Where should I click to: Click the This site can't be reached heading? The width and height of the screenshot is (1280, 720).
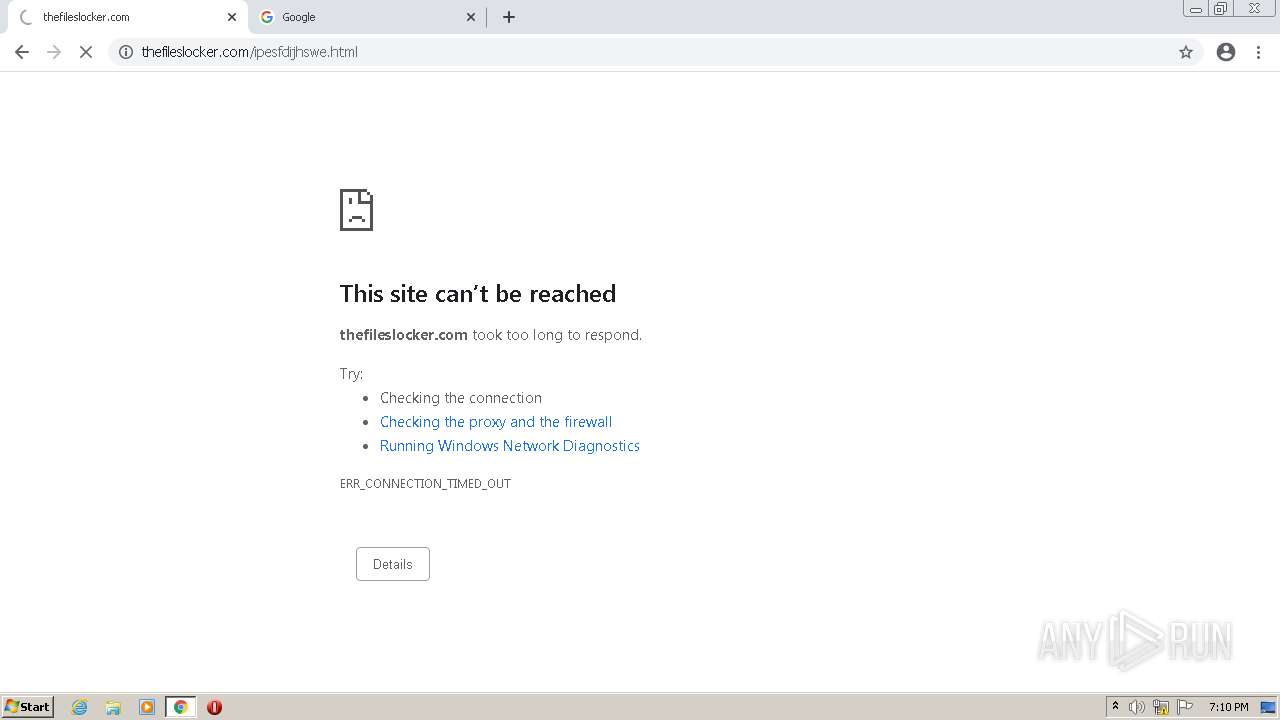[478, 293]
